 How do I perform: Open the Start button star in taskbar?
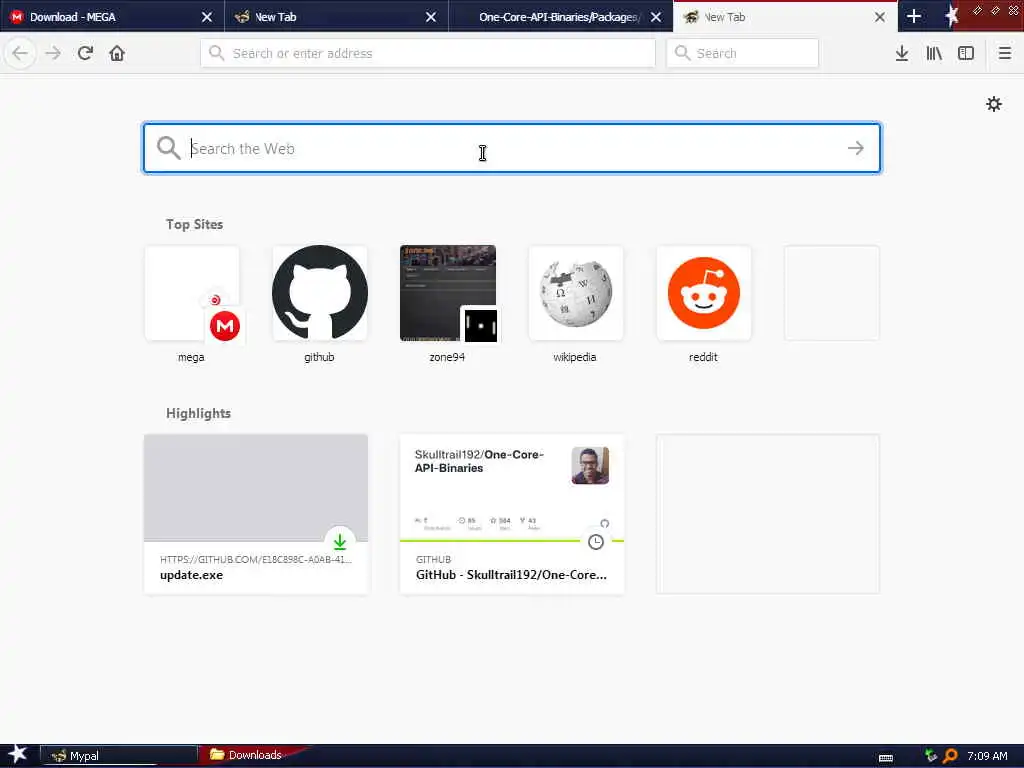pyautogui.click(x=18, y=754)
